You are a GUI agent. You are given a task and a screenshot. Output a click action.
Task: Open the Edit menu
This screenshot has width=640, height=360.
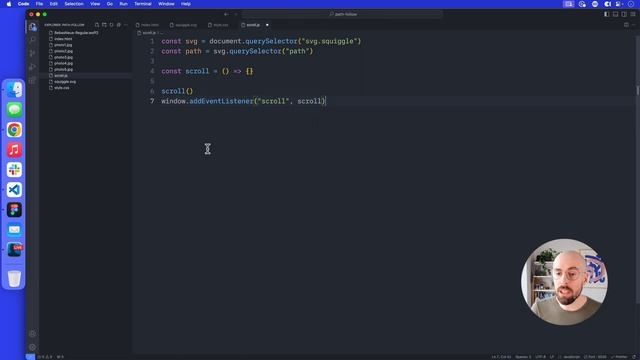coord(53,4)
